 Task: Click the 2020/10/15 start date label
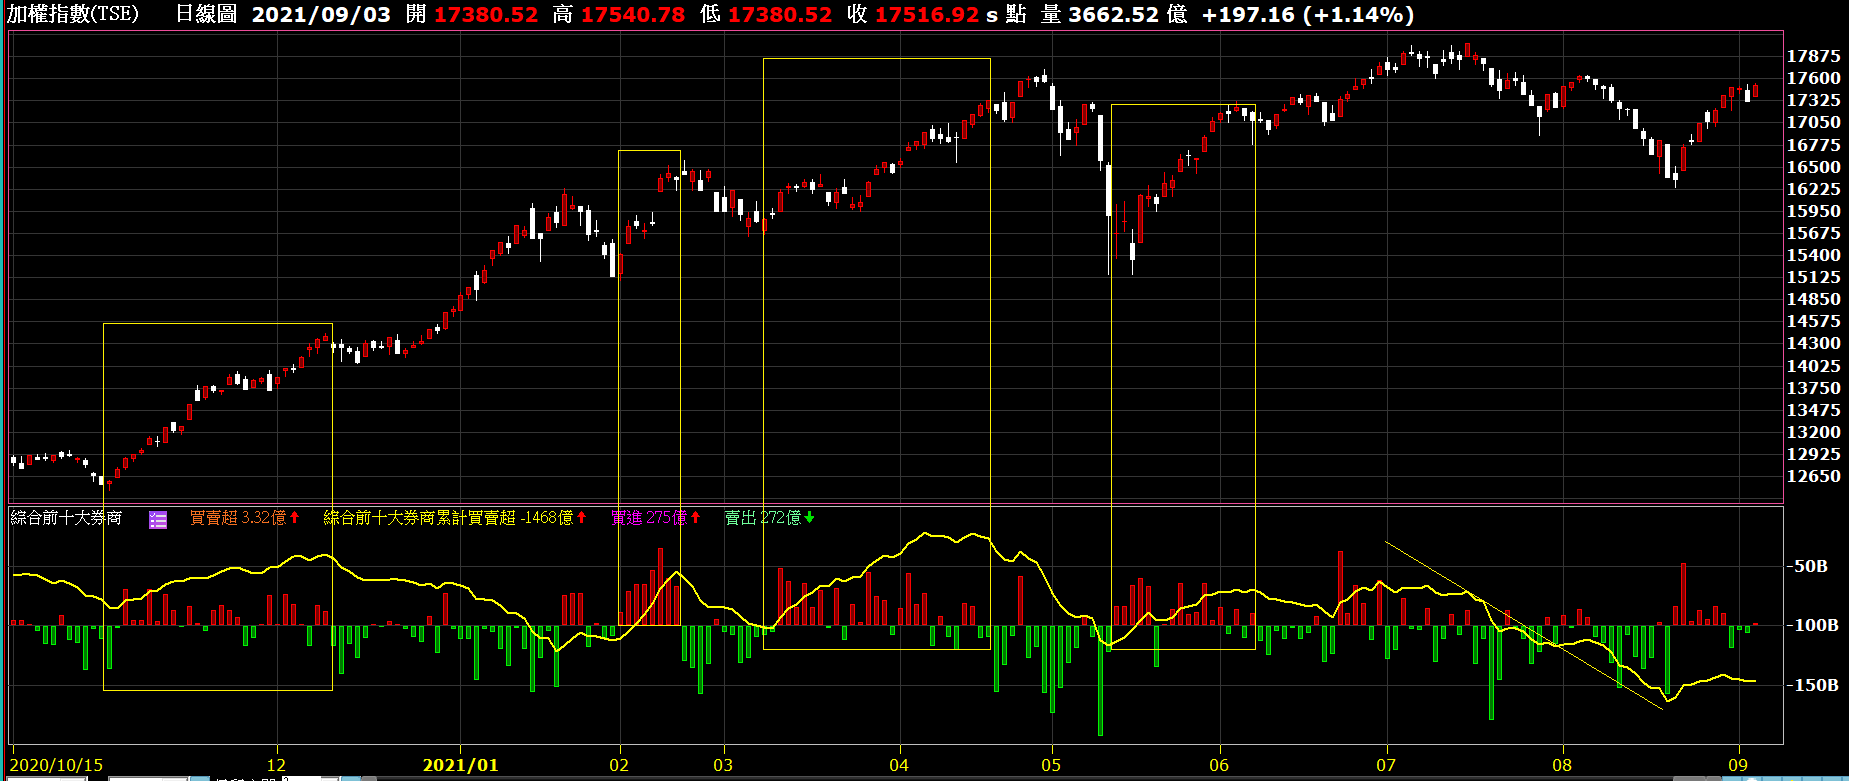tap(56, 765)
